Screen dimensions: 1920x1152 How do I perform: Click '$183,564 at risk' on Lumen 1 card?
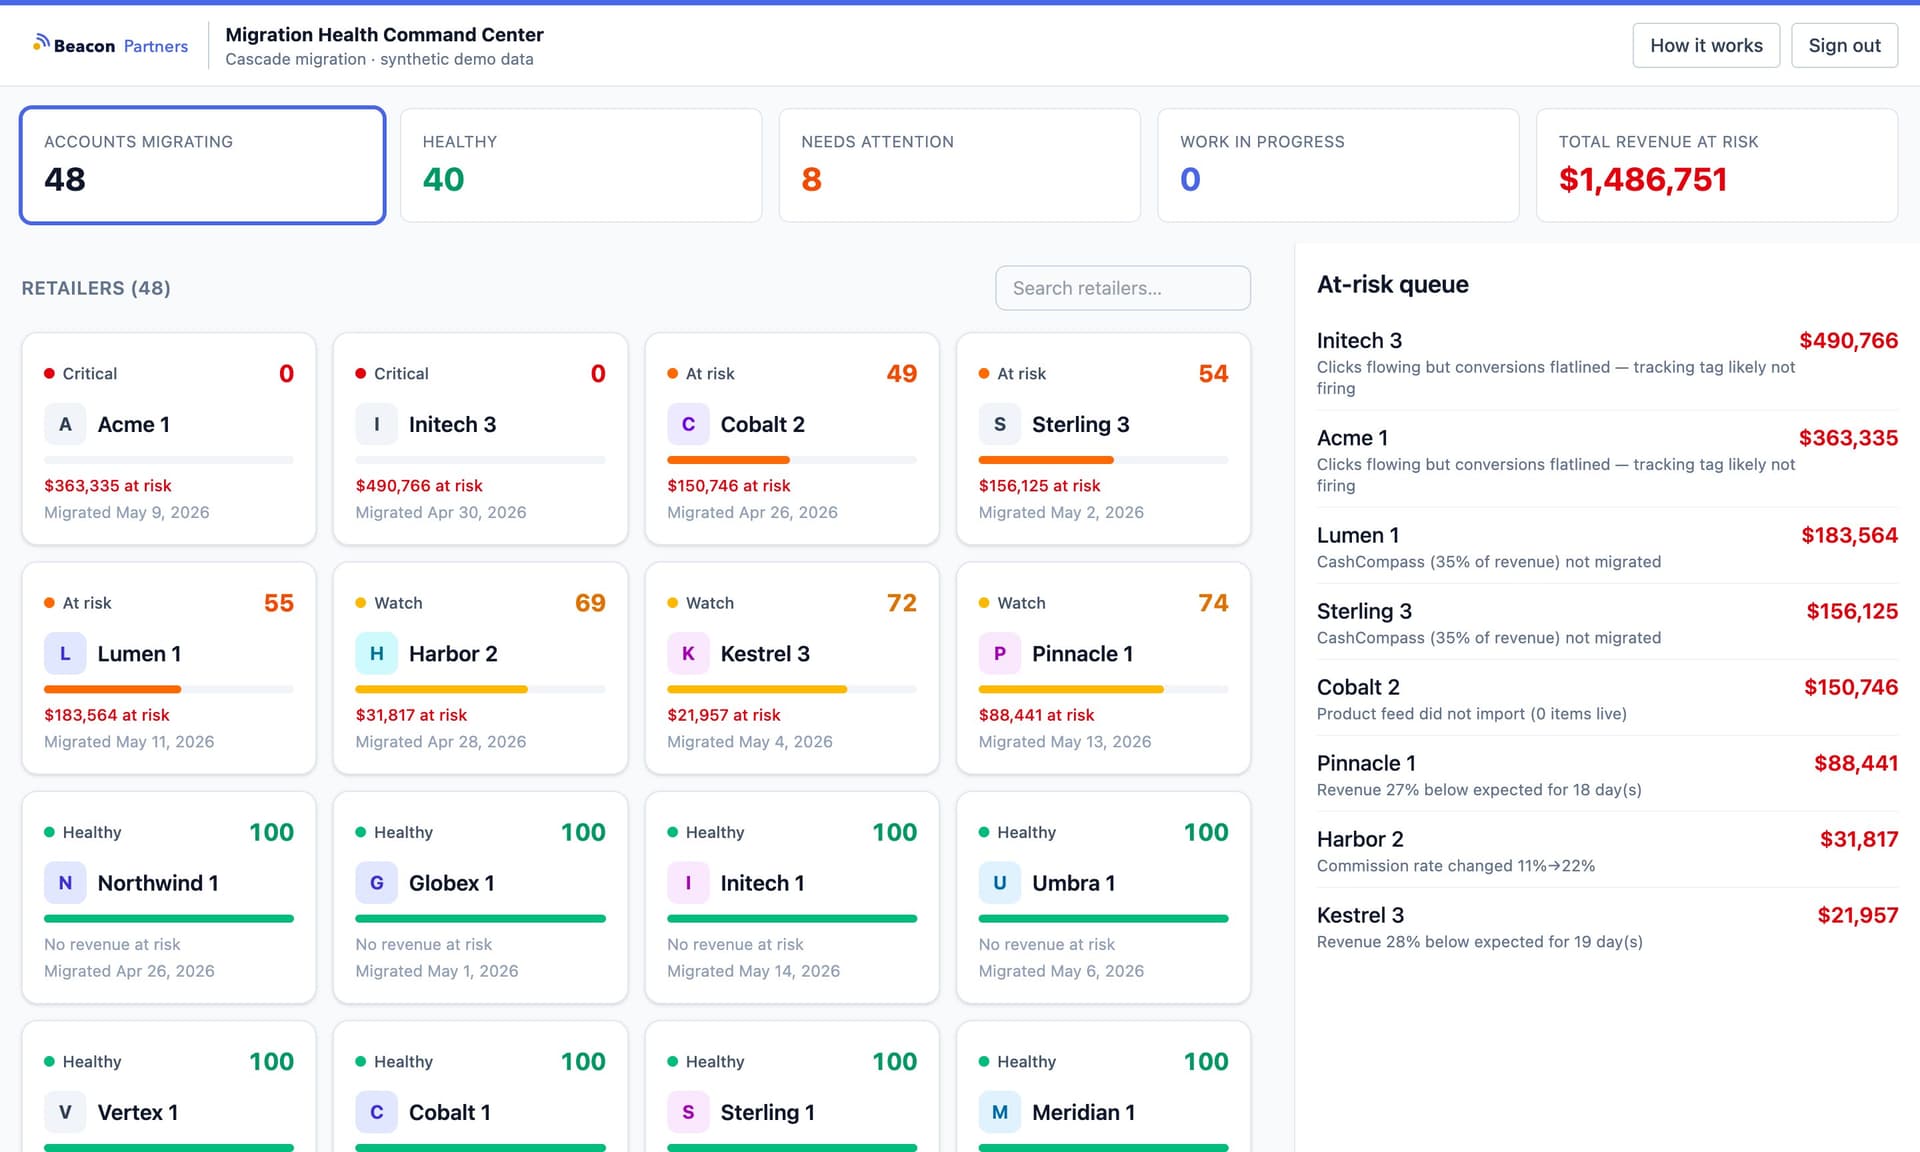tap(107, 715)
